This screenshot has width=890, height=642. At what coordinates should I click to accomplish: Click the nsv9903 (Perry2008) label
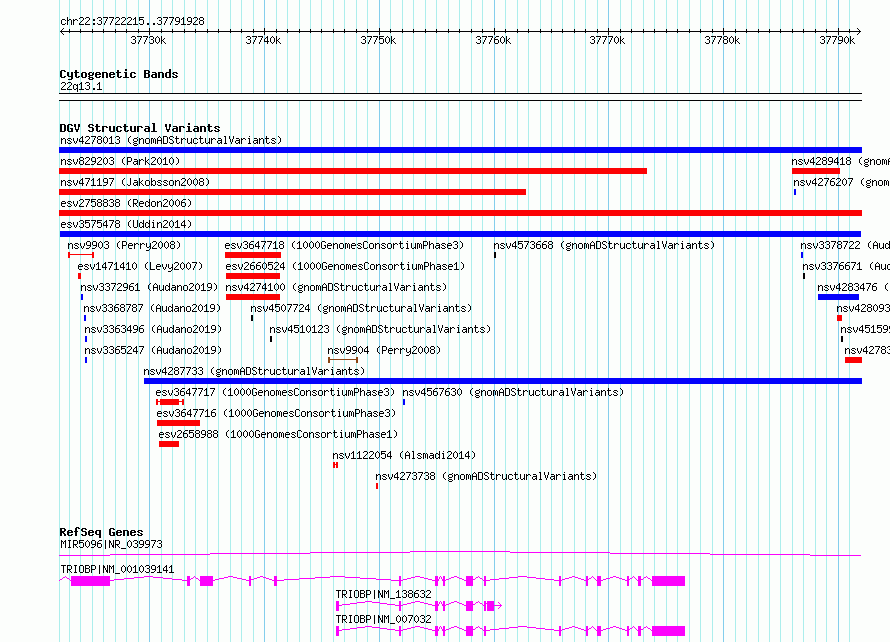[x=124, y=245]
